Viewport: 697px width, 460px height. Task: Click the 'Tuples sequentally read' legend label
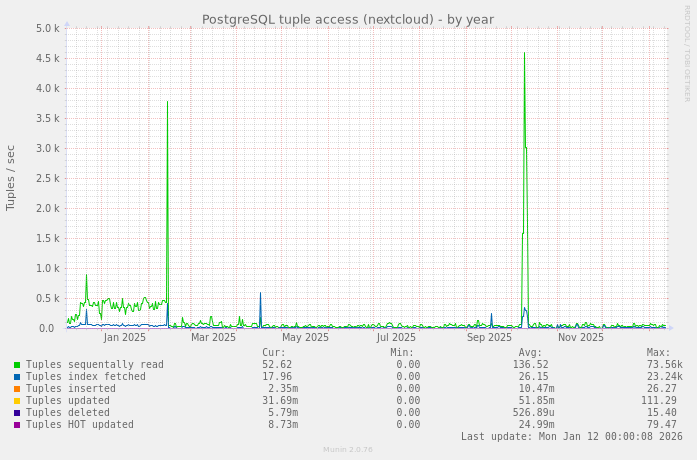95,364
